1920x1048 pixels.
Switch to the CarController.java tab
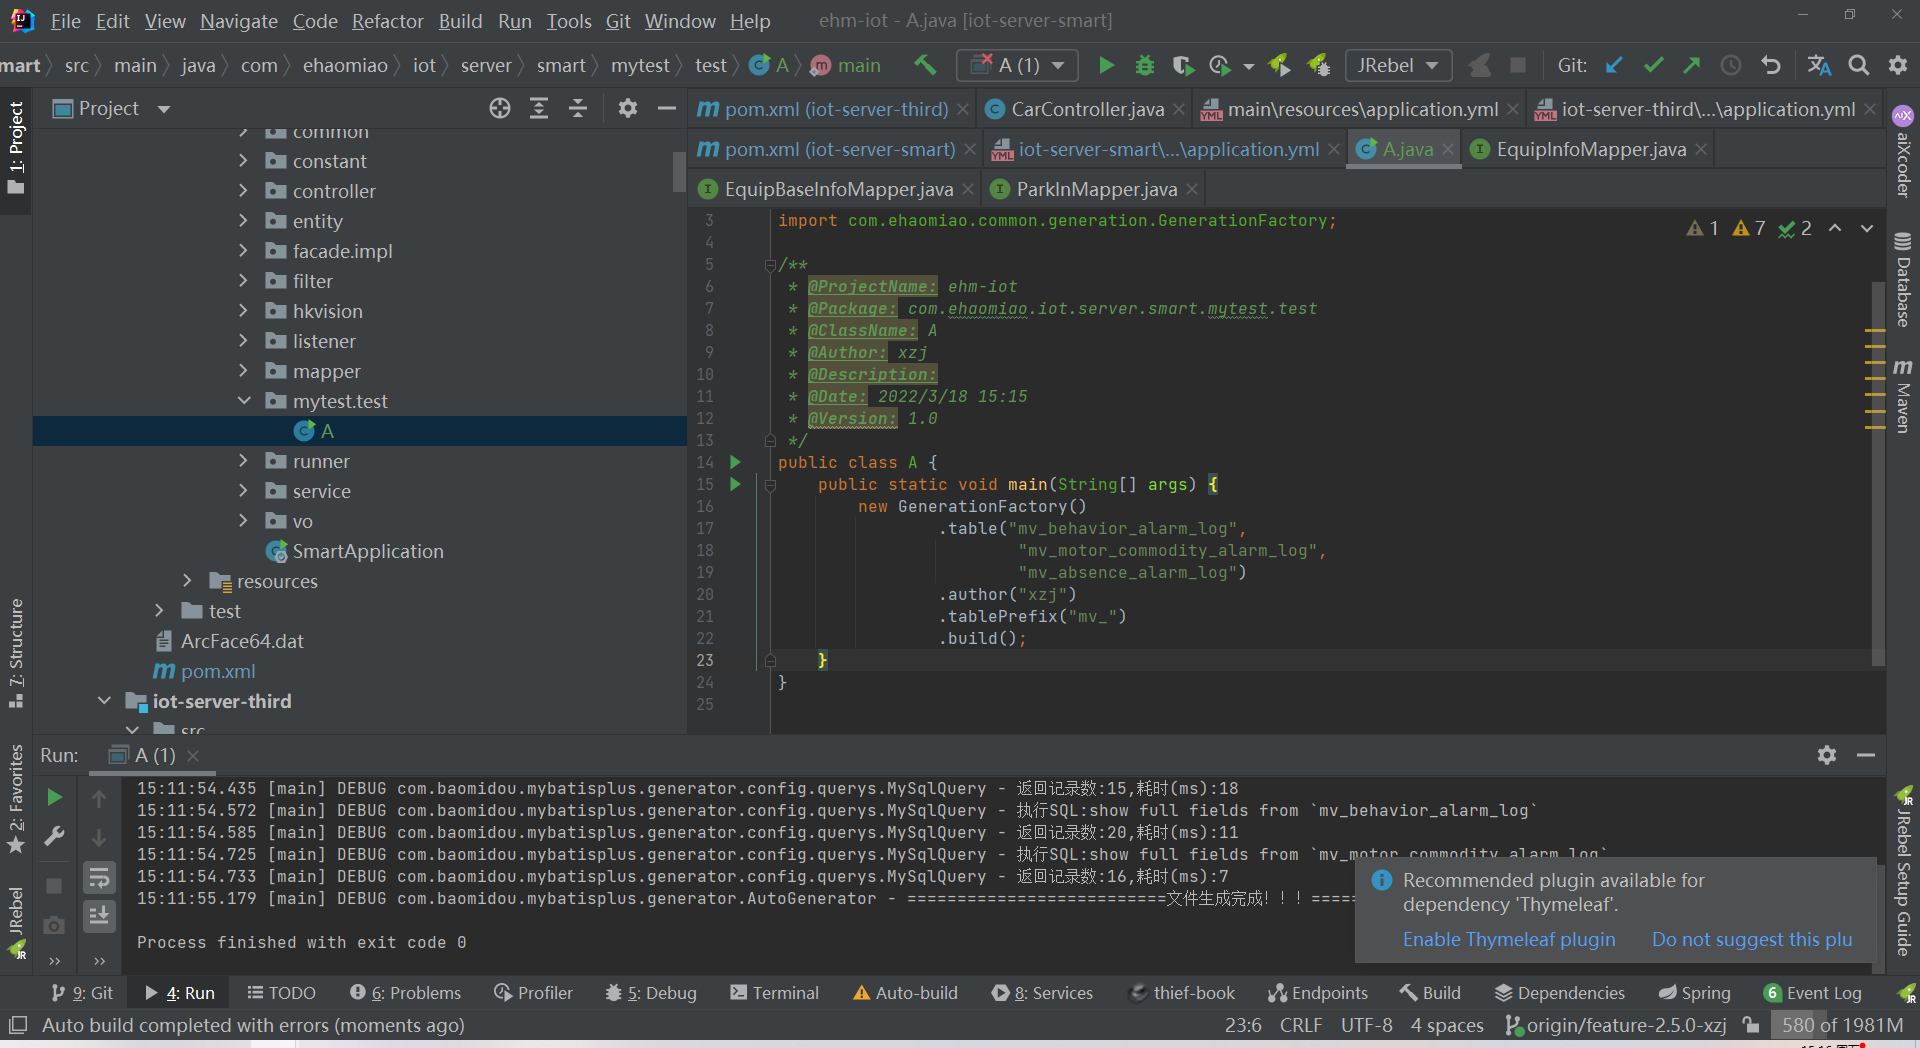point(1086,109)
